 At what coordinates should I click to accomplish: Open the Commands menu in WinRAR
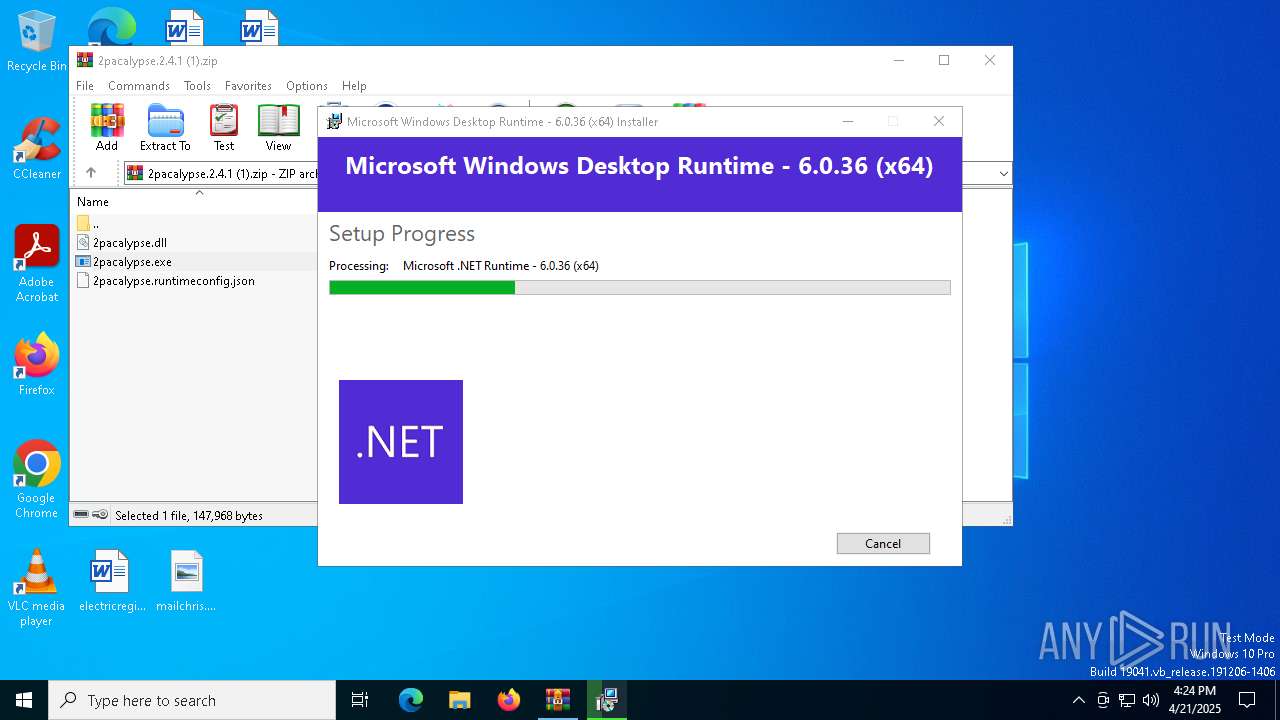point(139,86)
